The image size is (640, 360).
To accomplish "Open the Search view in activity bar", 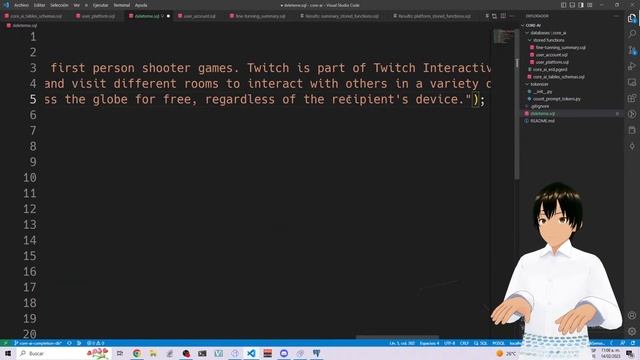I will (x=632, y=34).
